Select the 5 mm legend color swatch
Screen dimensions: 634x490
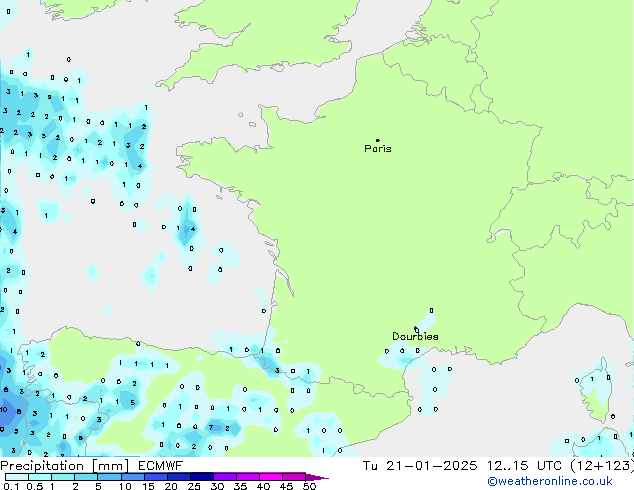pos(108,477)
